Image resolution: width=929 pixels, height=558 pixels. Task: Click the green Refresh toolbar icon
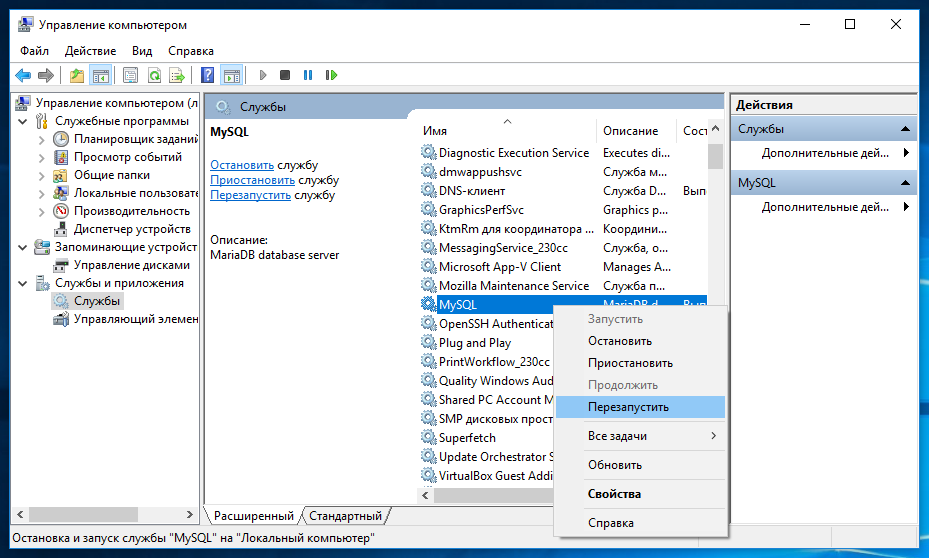(154, 75)
